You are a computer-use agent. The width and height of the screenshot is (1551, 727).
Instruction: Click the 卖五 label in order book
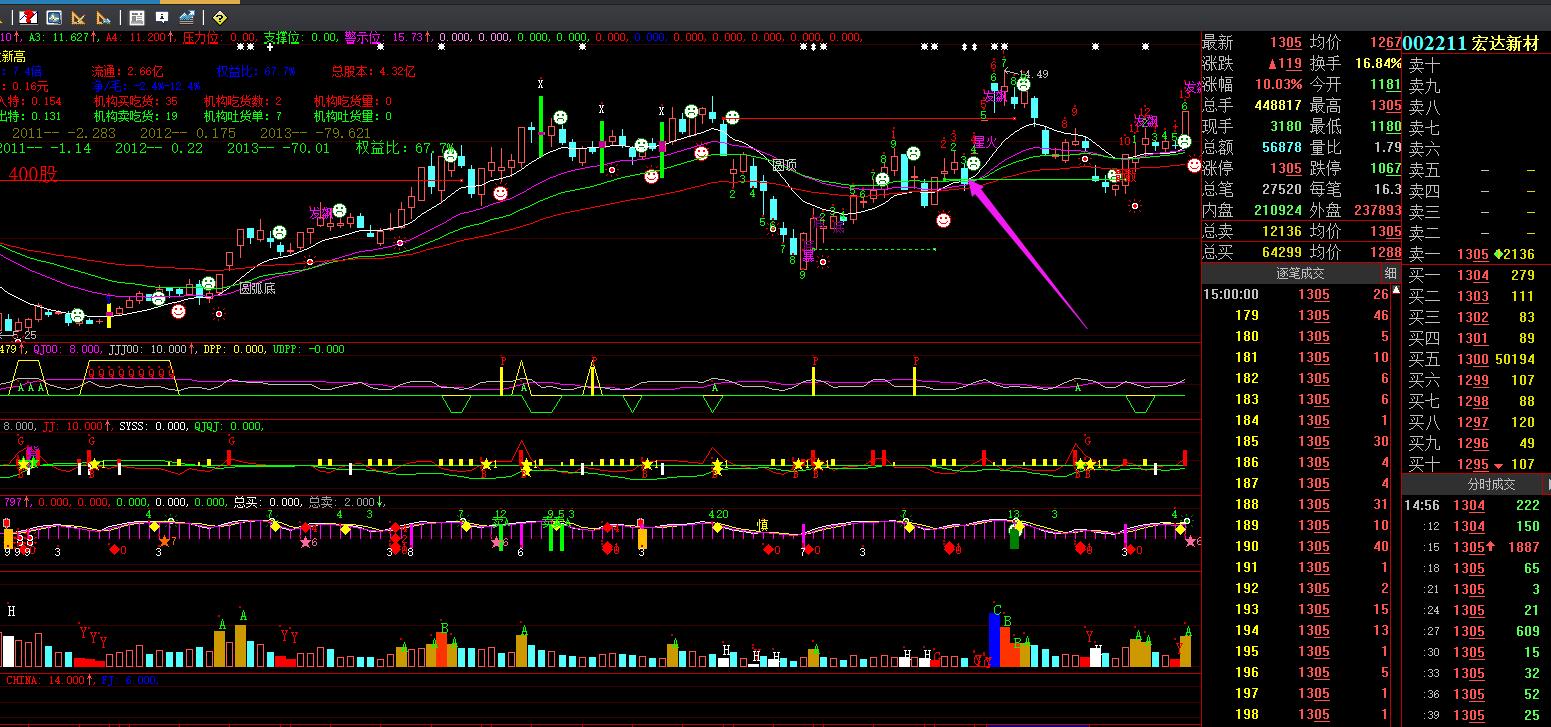(x=1424, y=170)
